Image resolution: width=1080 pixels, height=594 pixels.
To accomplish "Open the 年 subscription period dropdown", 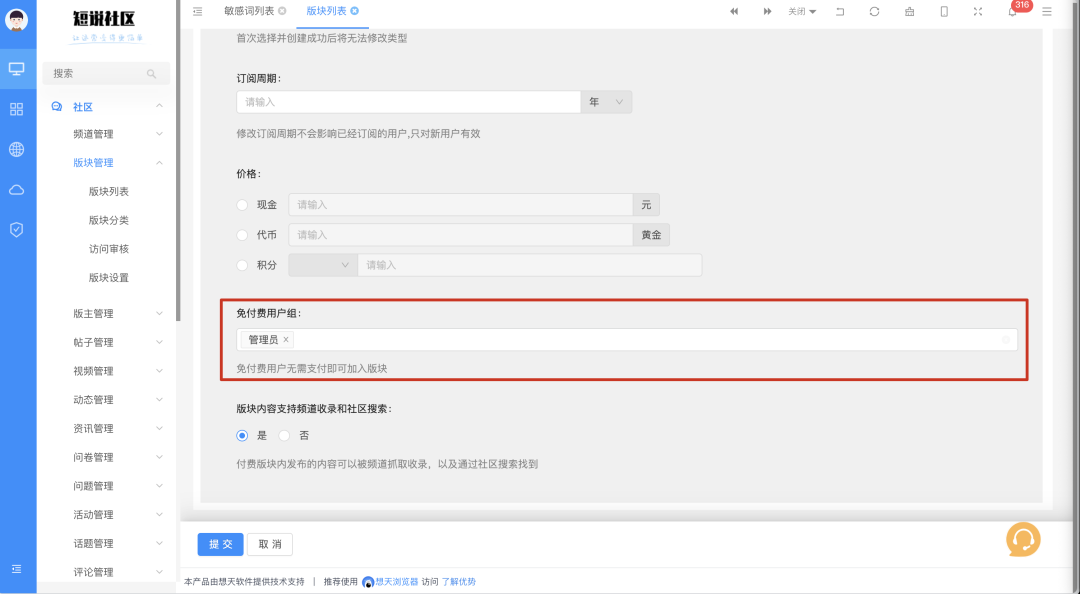I will coord(605,102).
